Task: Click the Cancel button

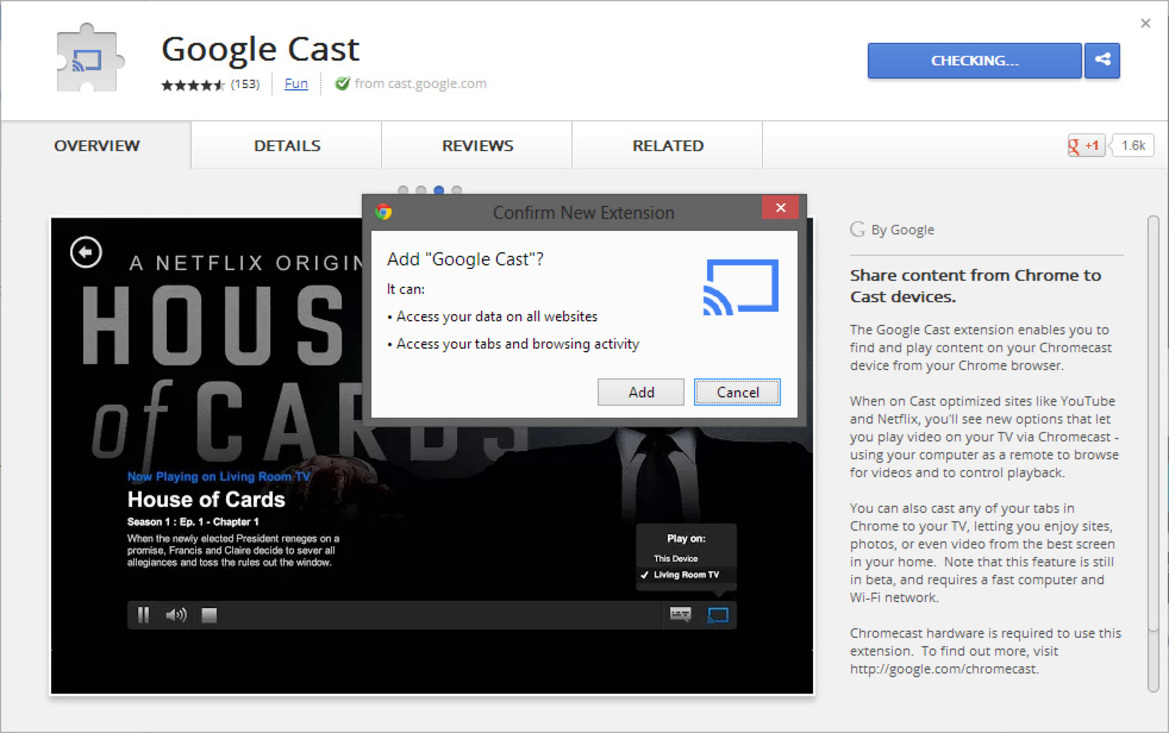Action: pos(737,392)
